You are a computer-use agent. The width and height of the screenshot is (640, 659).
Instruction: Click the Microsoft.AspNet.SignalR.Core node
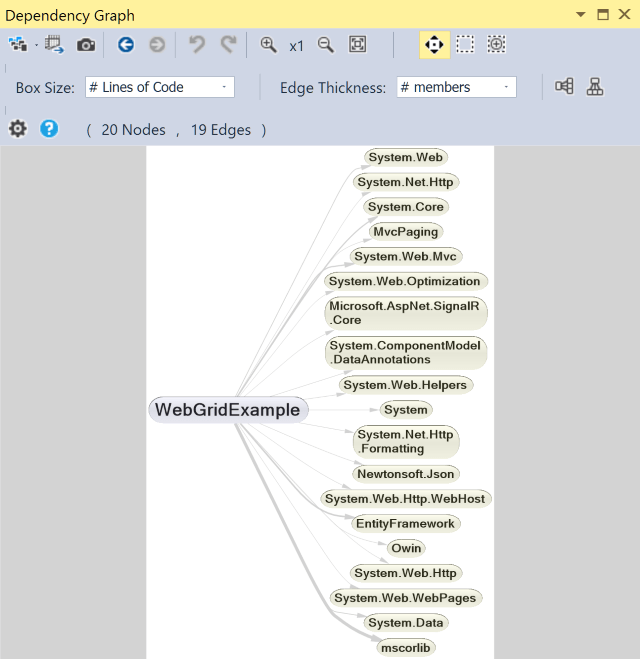tap(406, 313)
